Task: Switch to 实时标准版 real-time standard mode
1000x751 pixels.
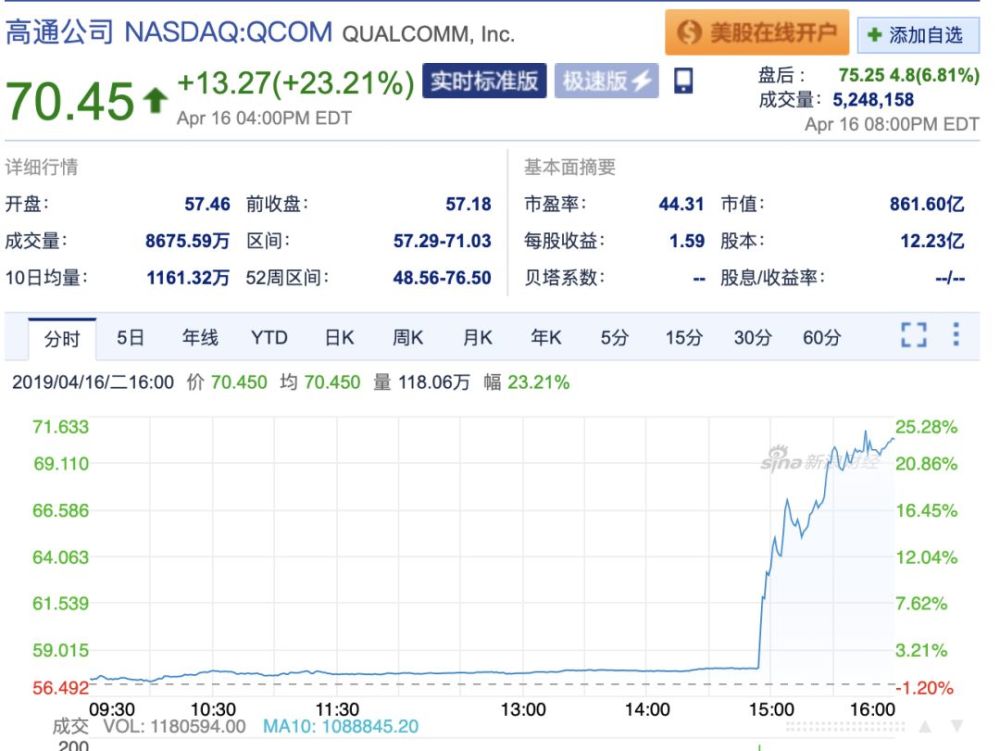Action: (484, 81)
